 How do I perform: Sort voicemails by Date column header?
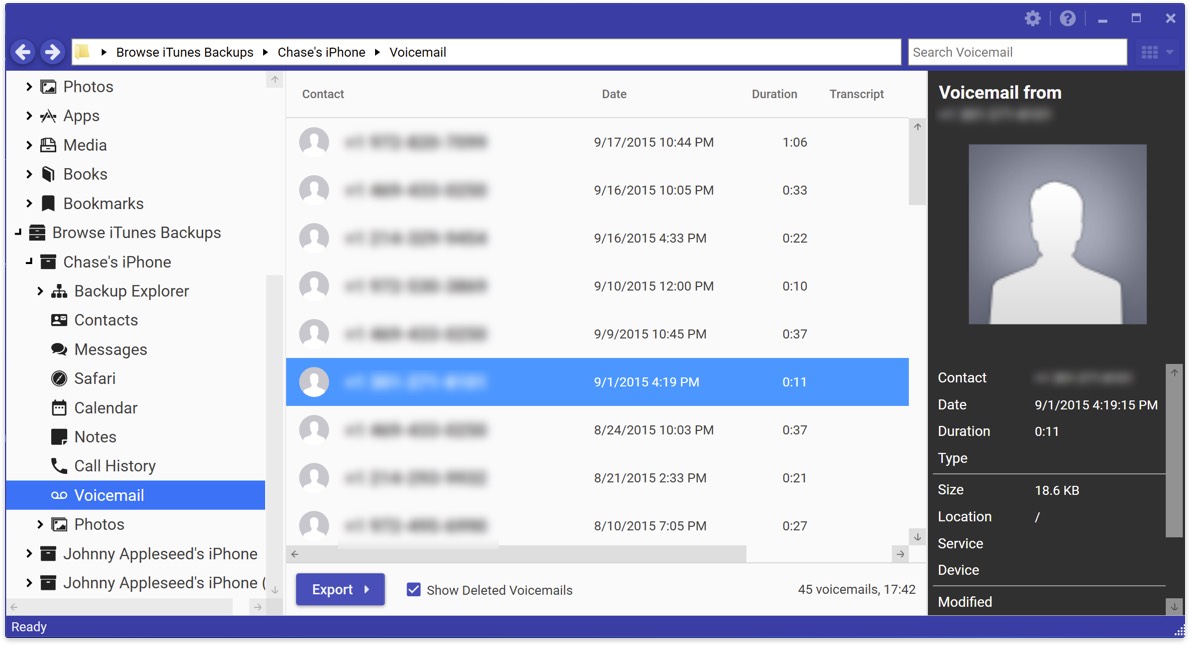(x=614, y=94)
